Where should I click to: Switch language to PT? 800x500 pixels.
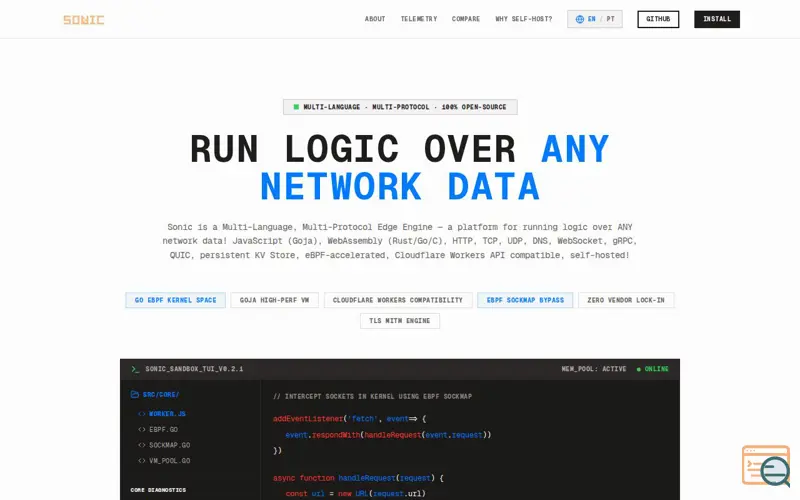pyautogui.click(x=611, y=19)
